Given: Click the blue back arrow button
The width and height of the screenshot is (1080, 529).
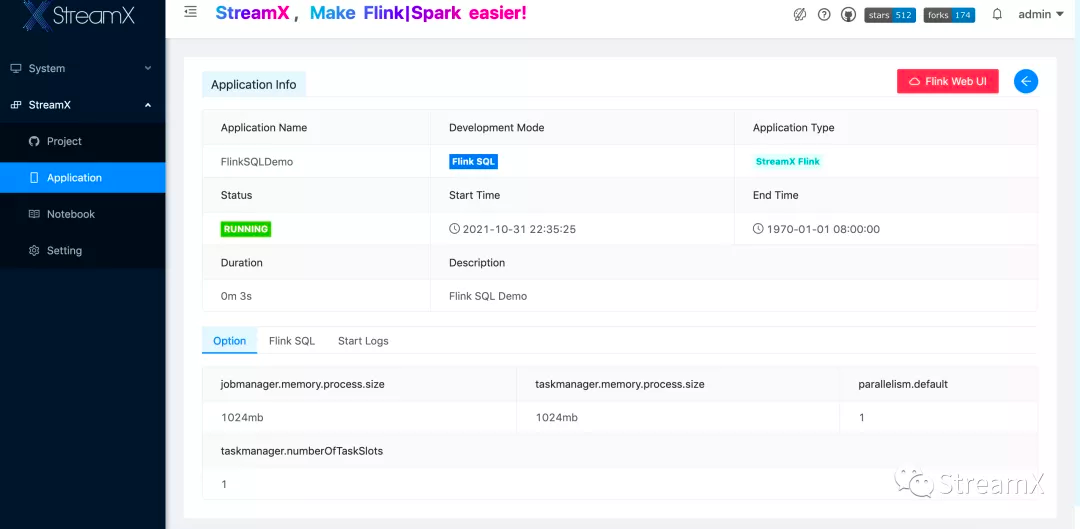Looking at the screenshot, I should point(1025,82).
